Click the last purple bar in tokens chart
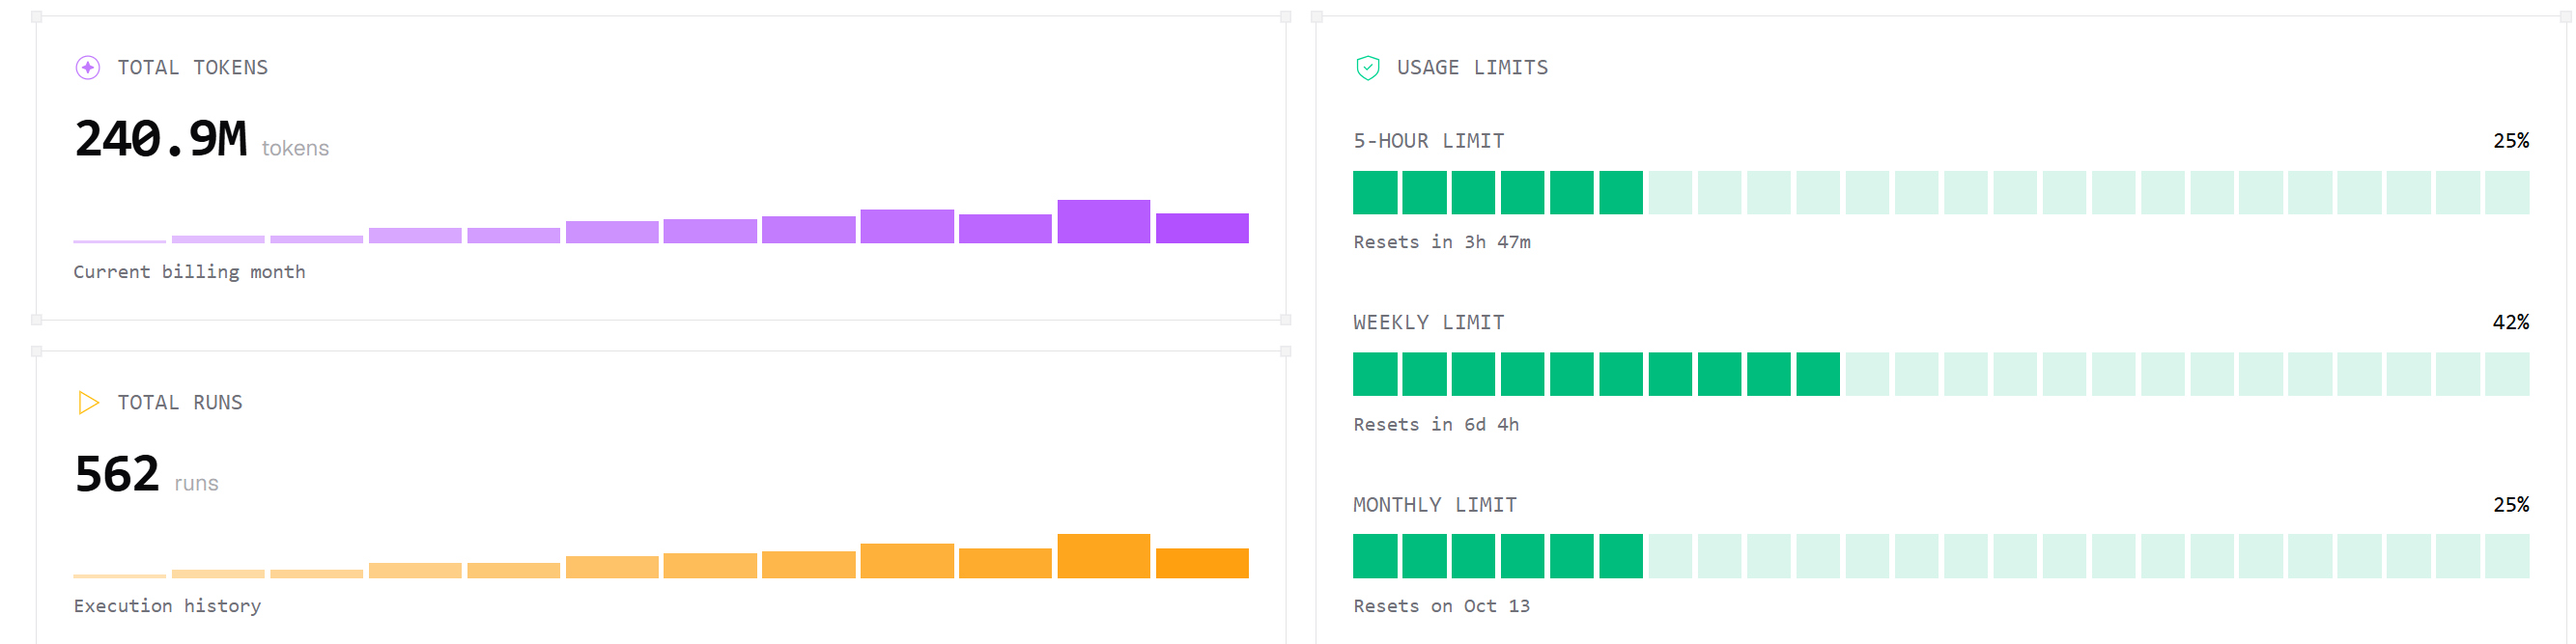This screenshot has height=644, width=2576. tap(1202, 228)
